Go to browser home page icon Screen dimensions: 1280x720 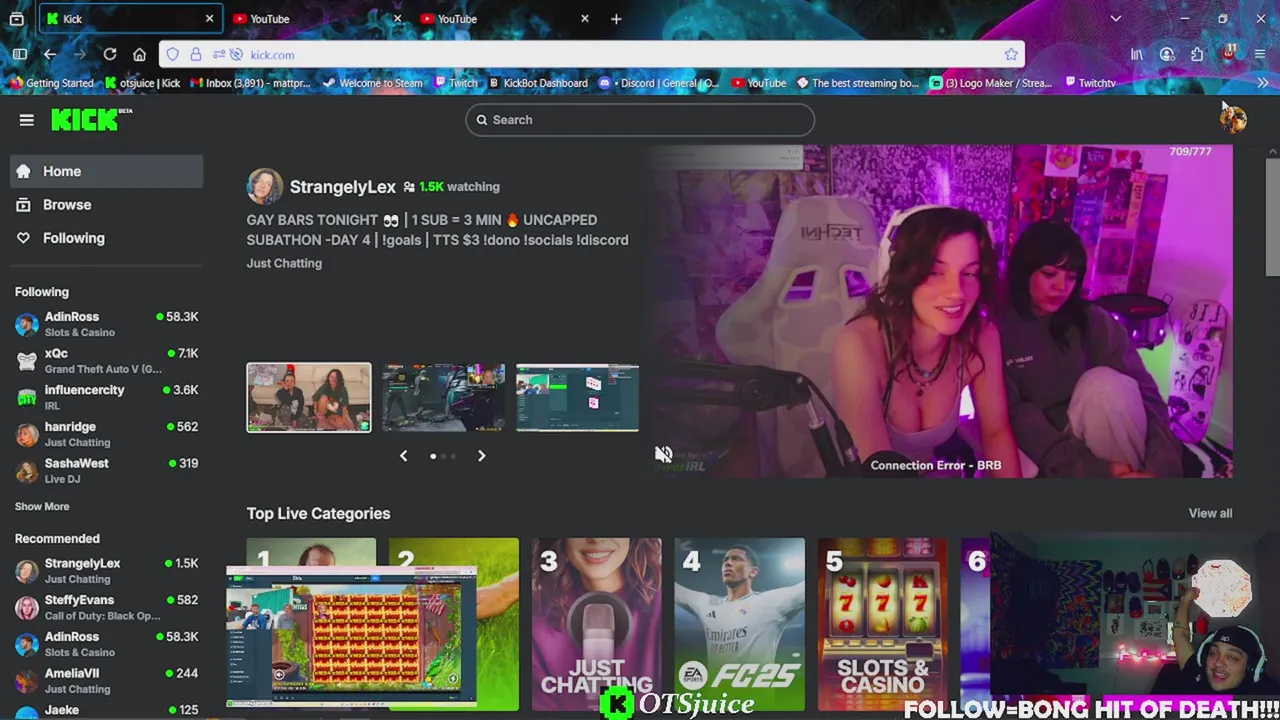(x=140, y=55)
